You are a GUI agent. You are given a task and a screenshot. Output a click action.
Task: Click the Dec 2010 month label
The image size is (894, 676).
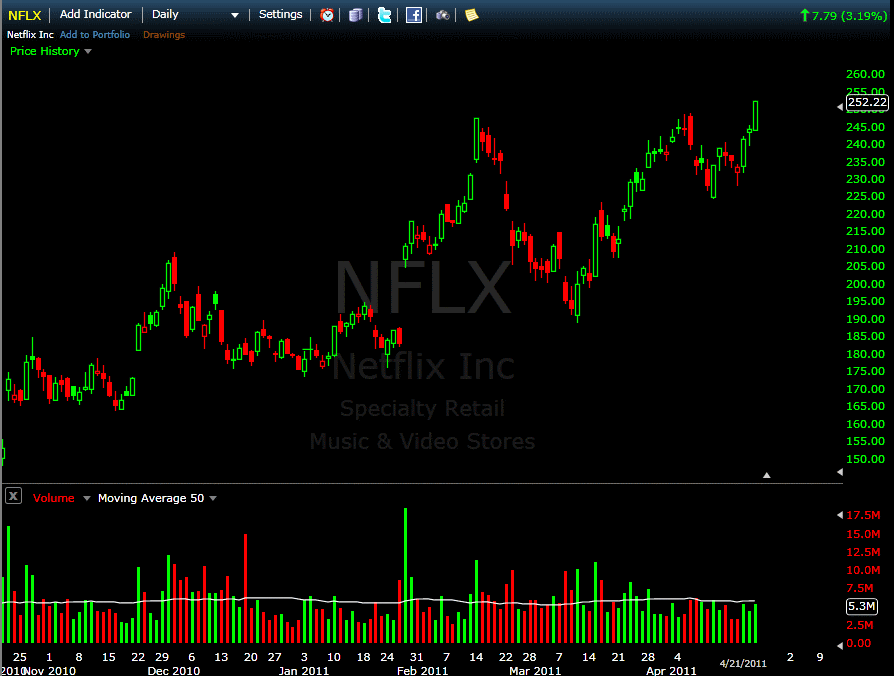coord(174,671)
